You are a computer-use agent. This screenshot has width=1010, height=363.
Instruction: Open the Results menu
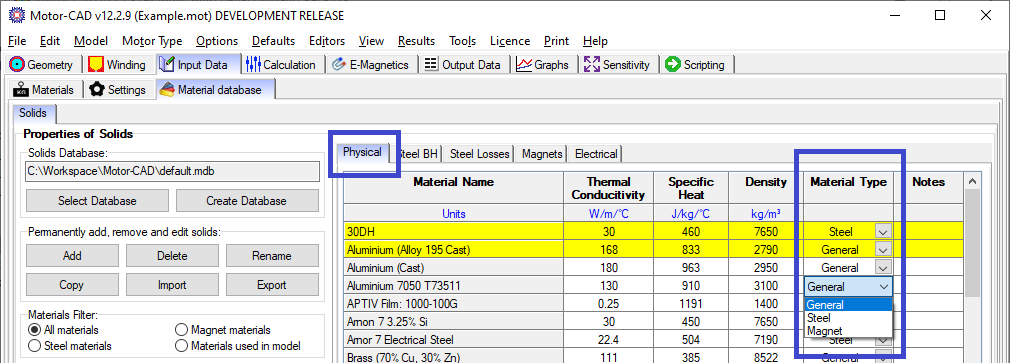(416, 41)
